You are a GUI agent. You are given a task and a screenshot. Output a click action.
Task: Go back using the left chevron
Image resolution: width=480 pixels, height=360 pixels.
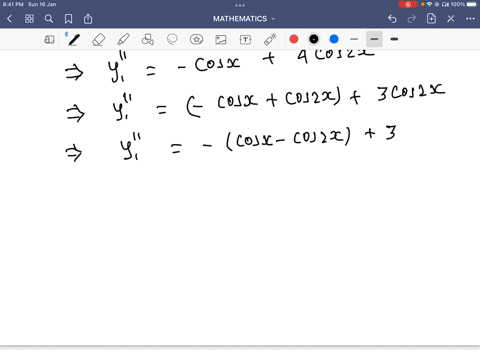tap(9, 19)
